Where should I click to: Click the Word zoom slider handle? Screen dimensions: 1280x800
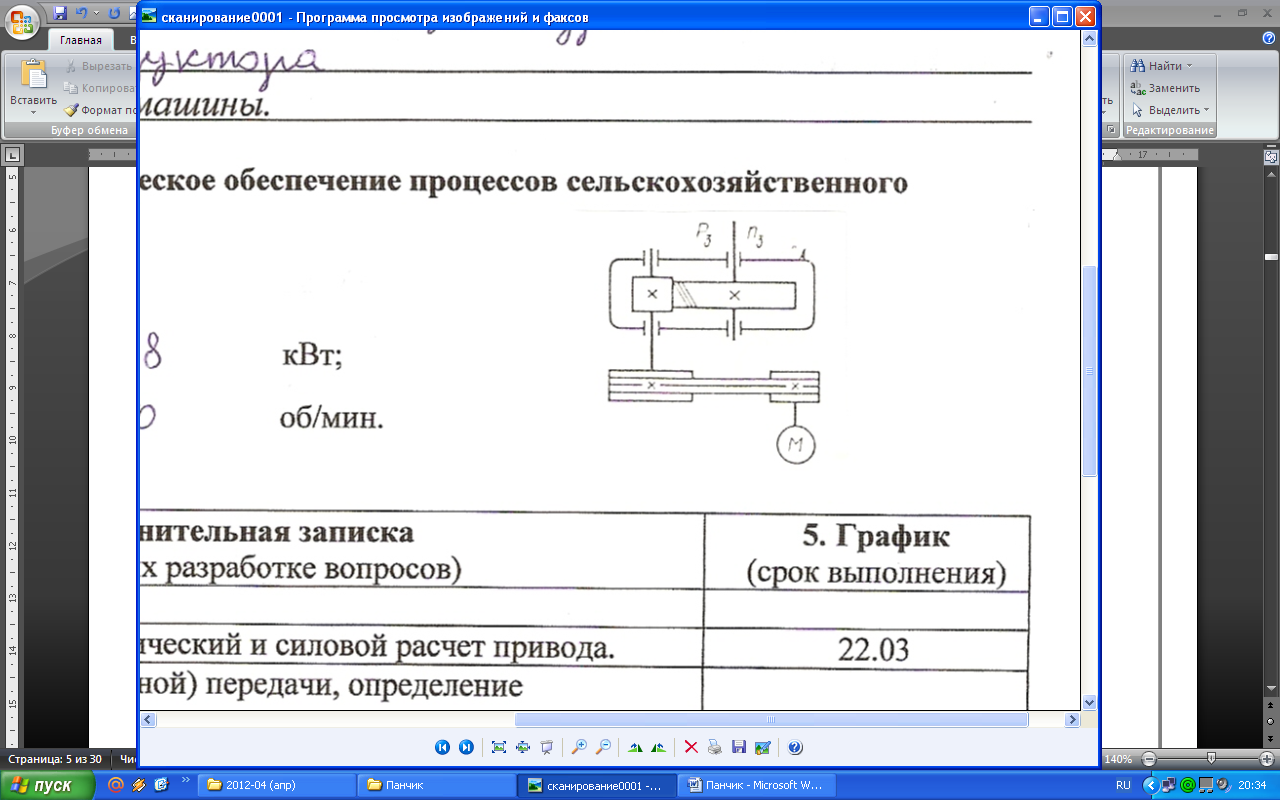[1212, 759]
